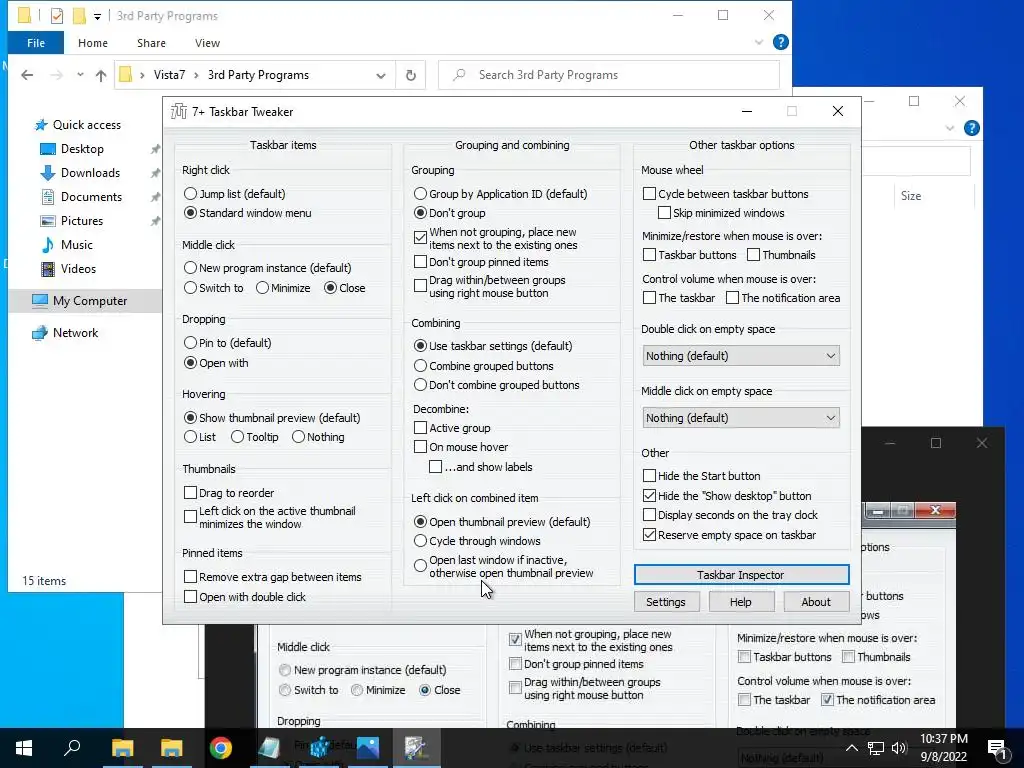Viewport: 1024px width, 768px height.
Task: Open Pictures in navigation pane
Action: click(82, 221)
